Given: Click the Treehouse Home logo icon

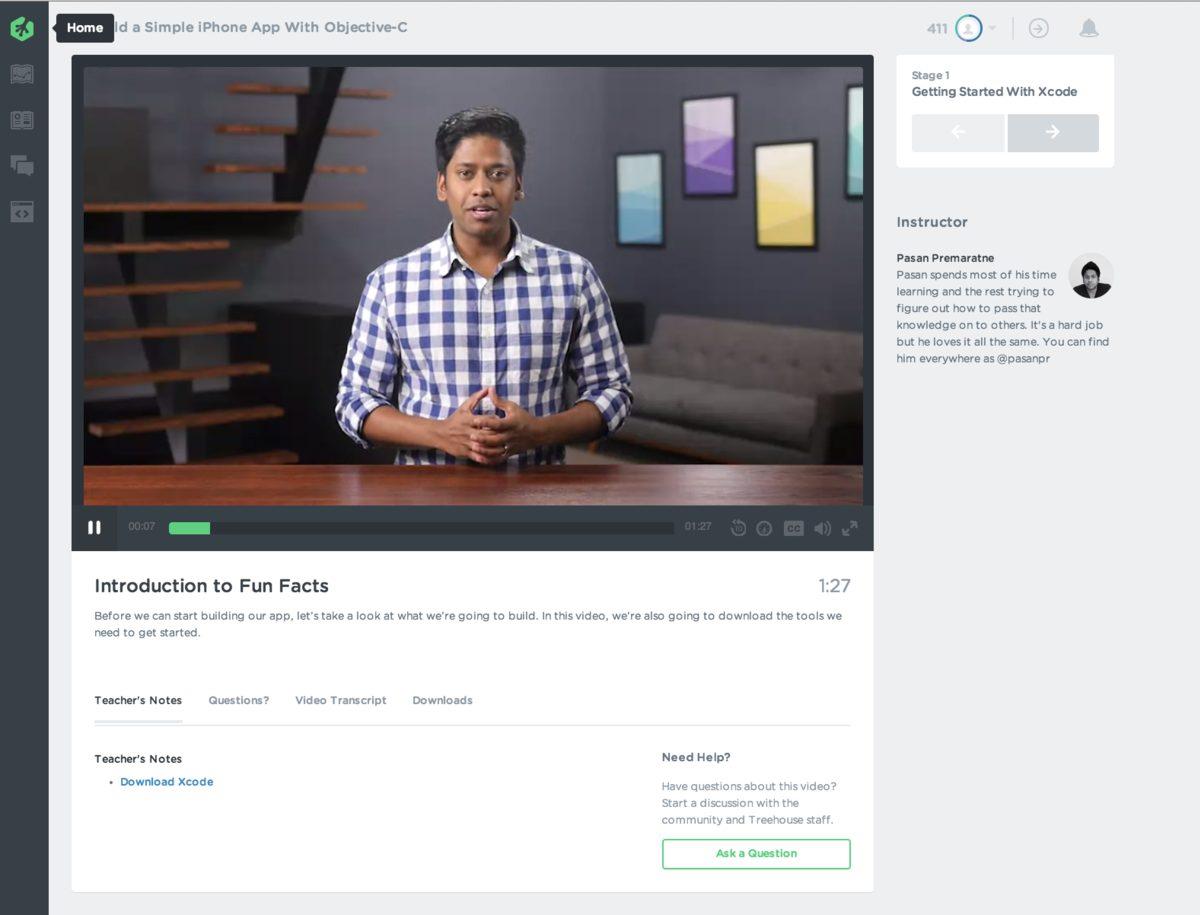Looking at the screenshot, I should coord(22,28).
